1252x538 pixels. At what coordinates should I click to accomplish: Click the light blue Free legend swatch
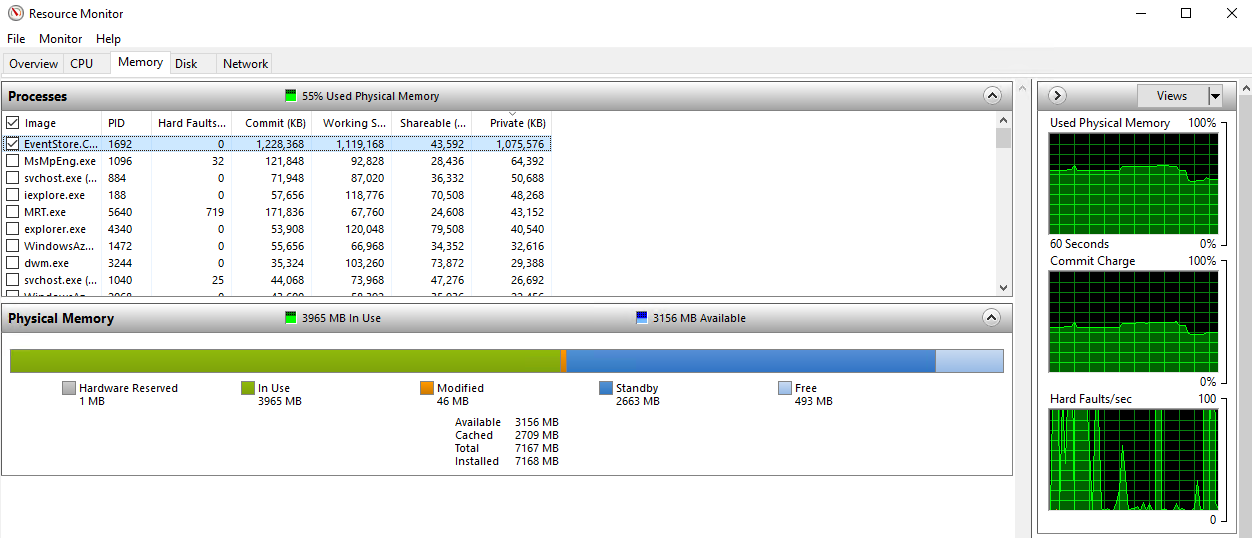click(x=785, y=388)
